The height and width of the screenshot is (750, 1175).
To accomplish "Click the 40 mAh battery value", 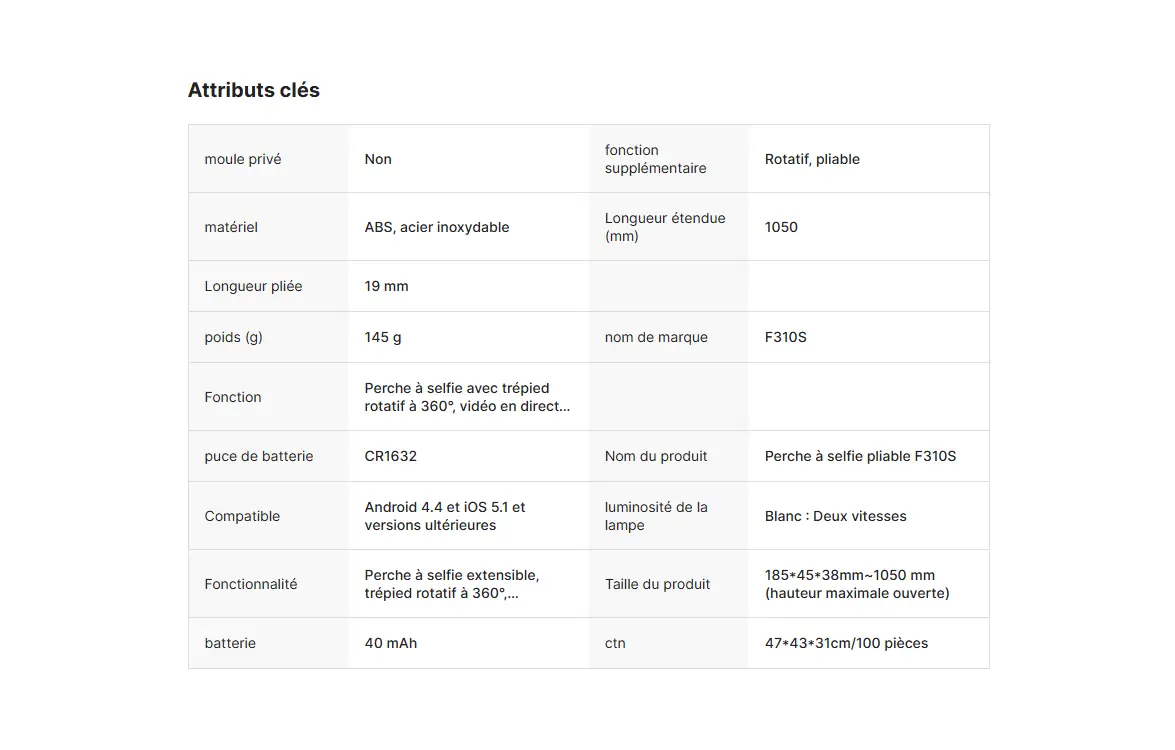I will [x=390, y=643].
